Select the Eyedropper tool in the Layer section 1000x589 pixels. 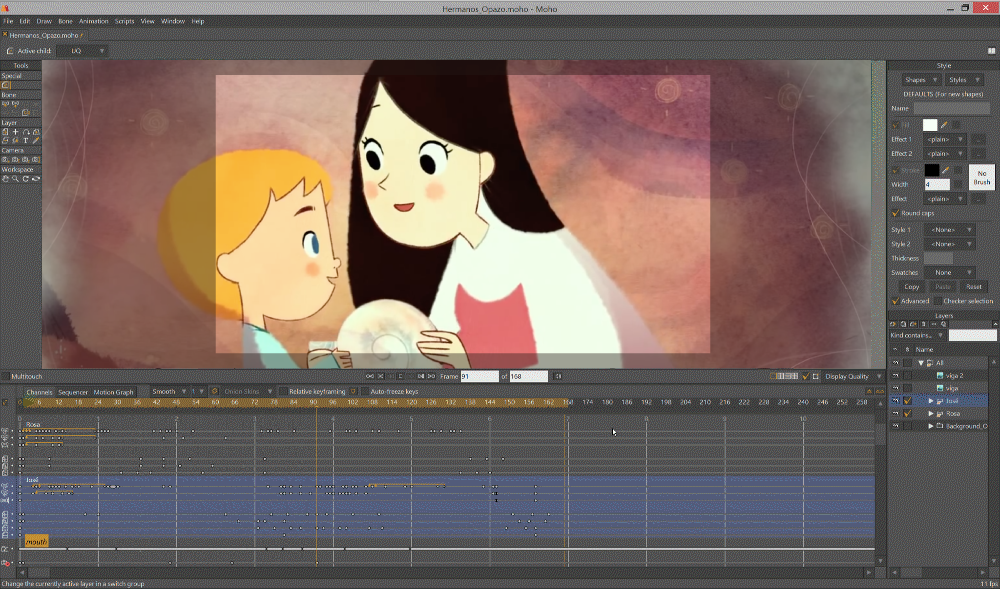point(37,141)
